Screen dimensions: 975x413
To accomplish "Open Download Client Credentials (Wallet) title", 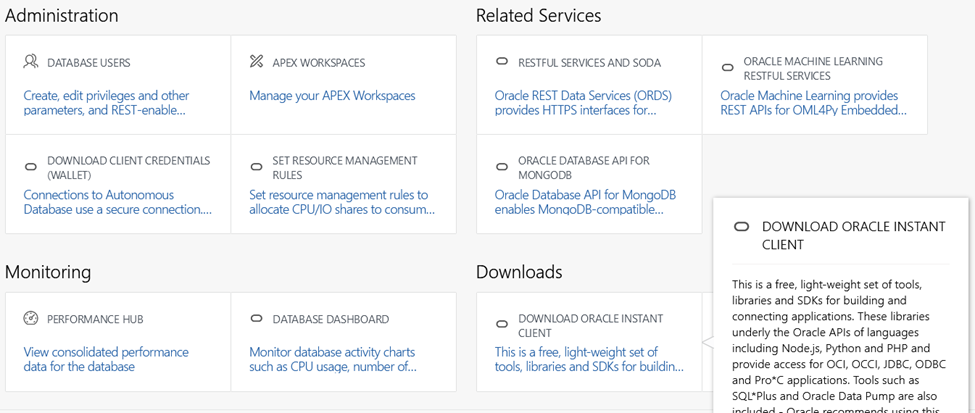I will point(129,167).
